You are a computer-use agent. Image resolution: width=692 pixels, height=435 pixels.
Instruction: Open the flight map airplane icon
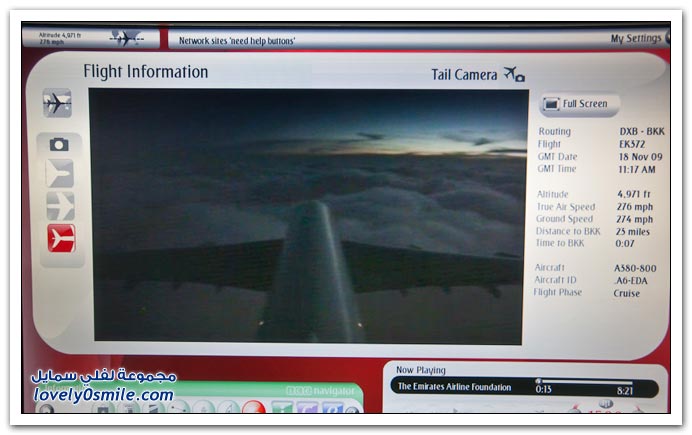click(57, 102)
